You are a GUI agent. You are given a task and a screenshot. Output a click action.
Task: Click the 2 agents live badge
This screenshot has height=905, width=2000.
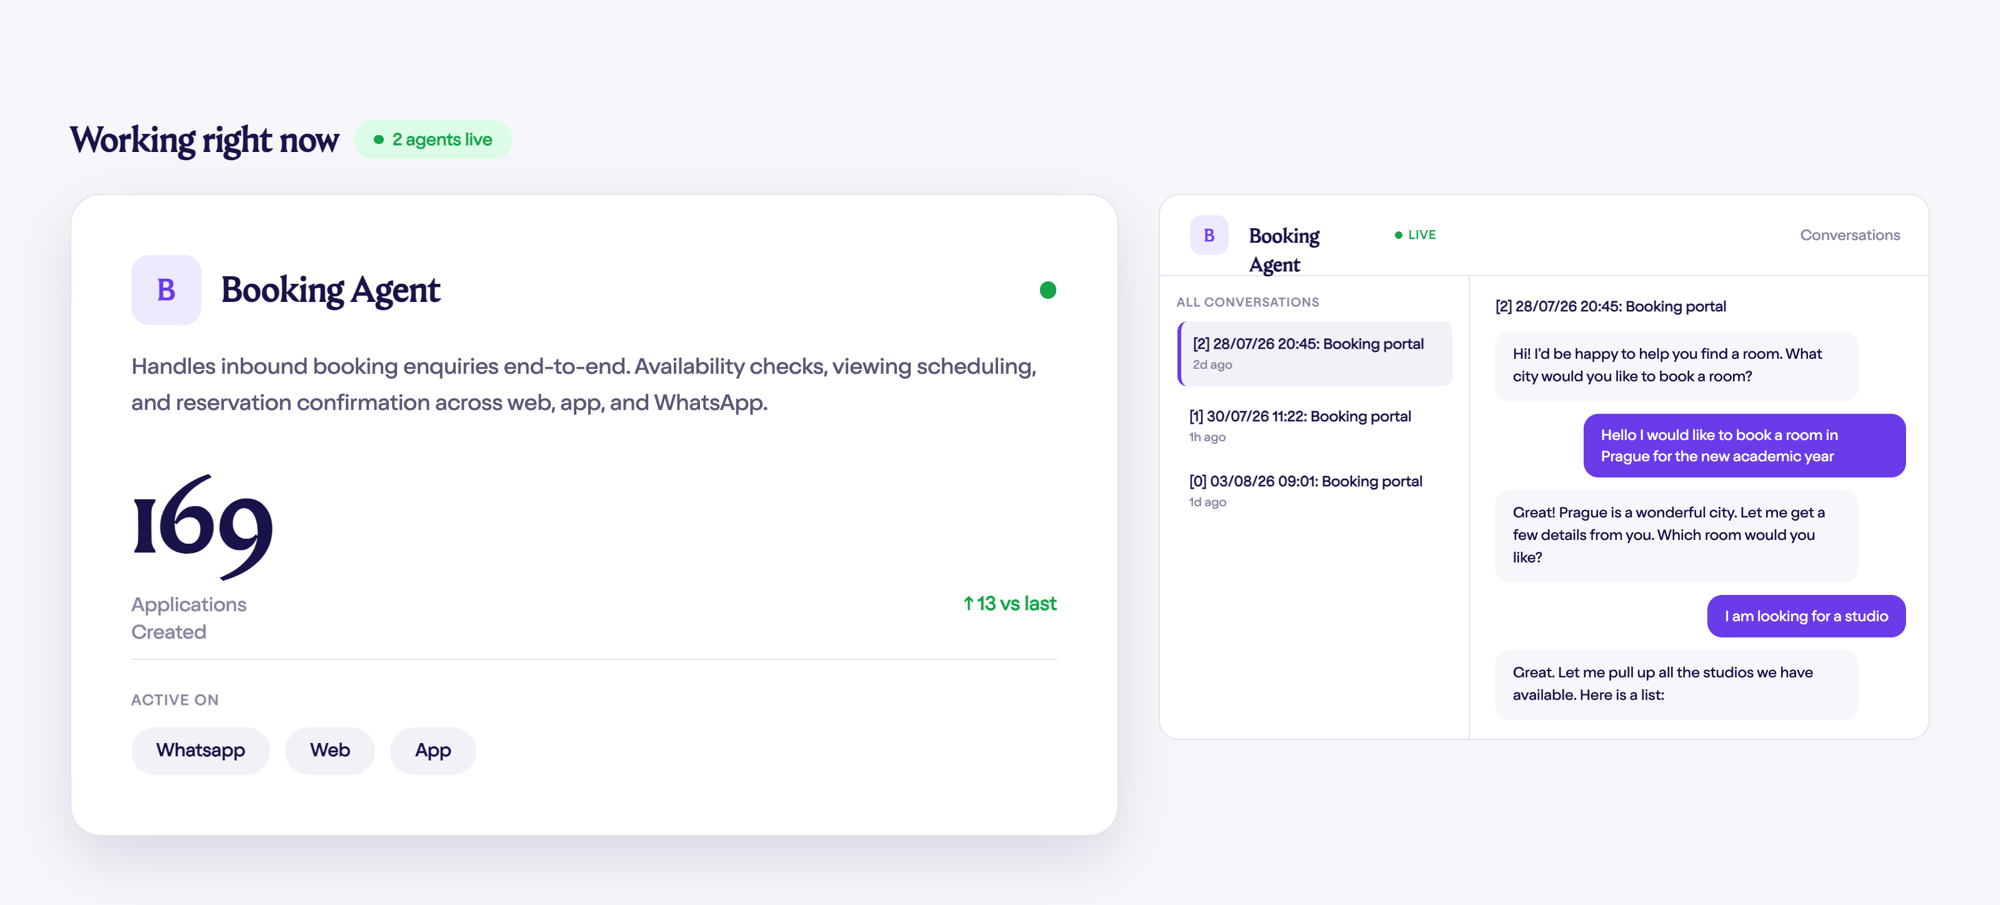tap(433, 139)
